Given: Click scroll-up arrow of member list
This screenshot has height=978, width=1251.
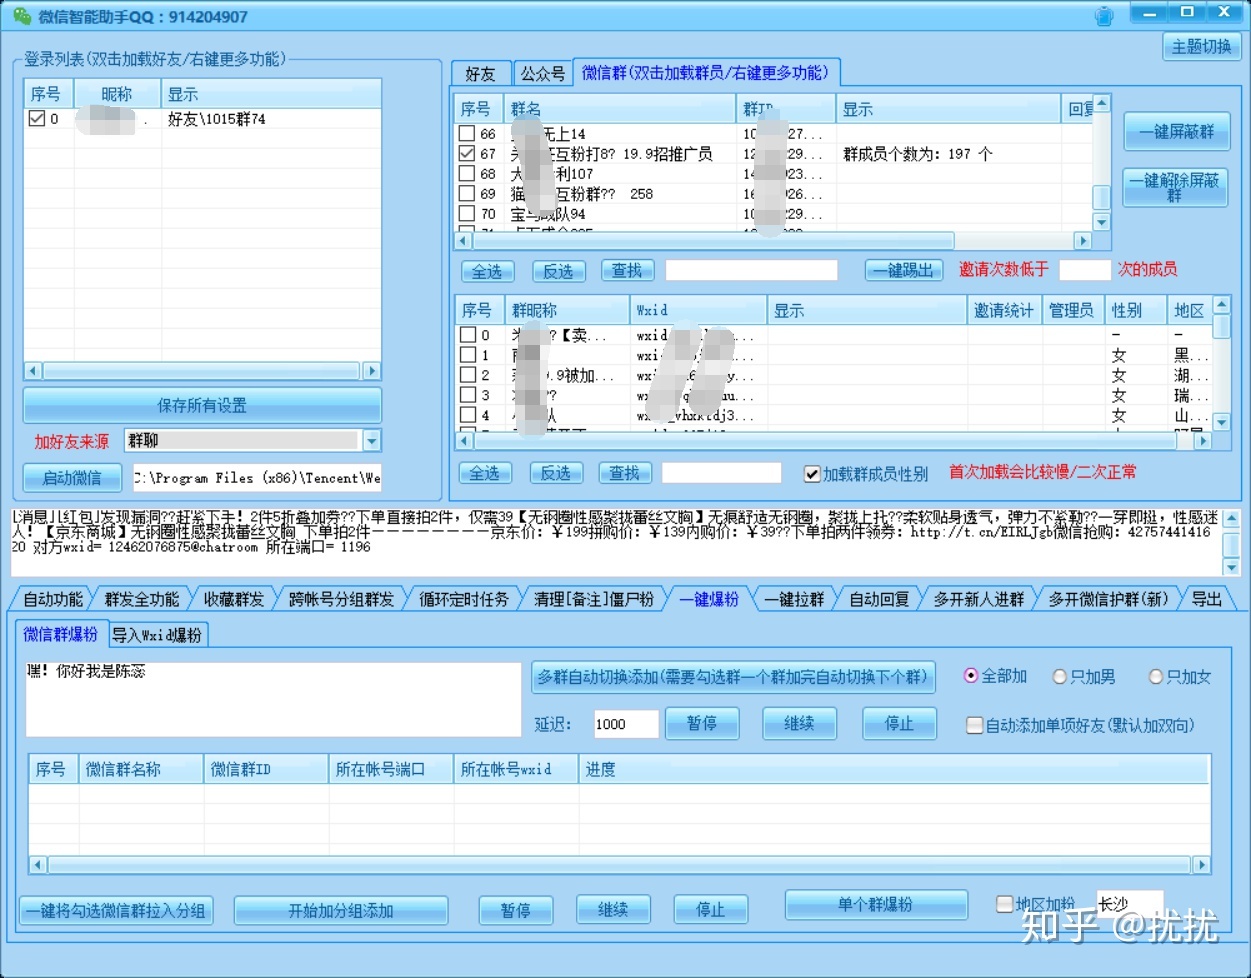Looking at the screenshot, I should coord(1221,304).
